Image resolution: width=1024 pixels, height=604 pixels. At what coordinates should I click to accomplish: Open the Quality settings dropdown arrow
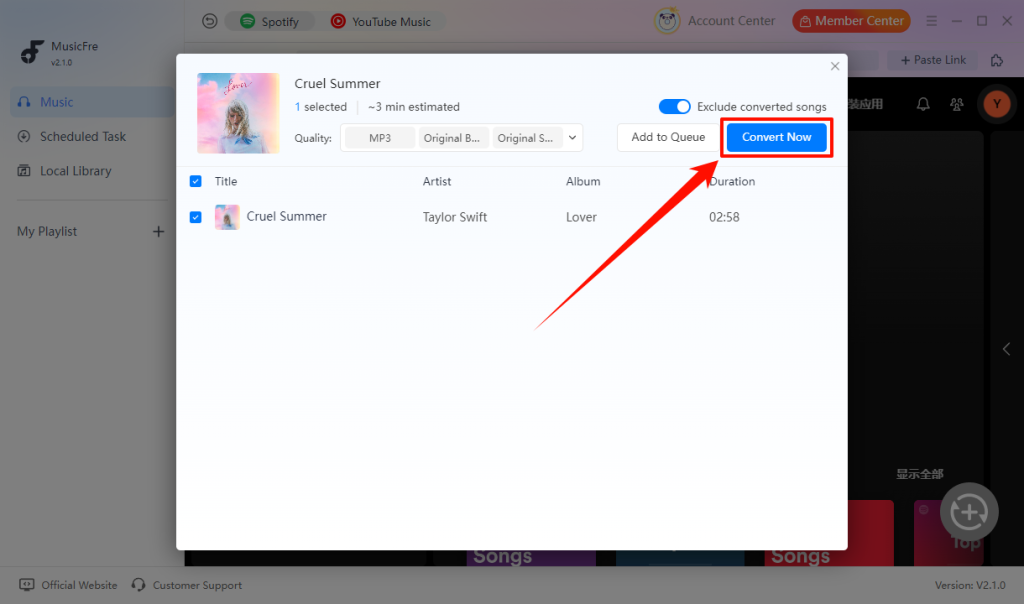[x=572, y=138]
